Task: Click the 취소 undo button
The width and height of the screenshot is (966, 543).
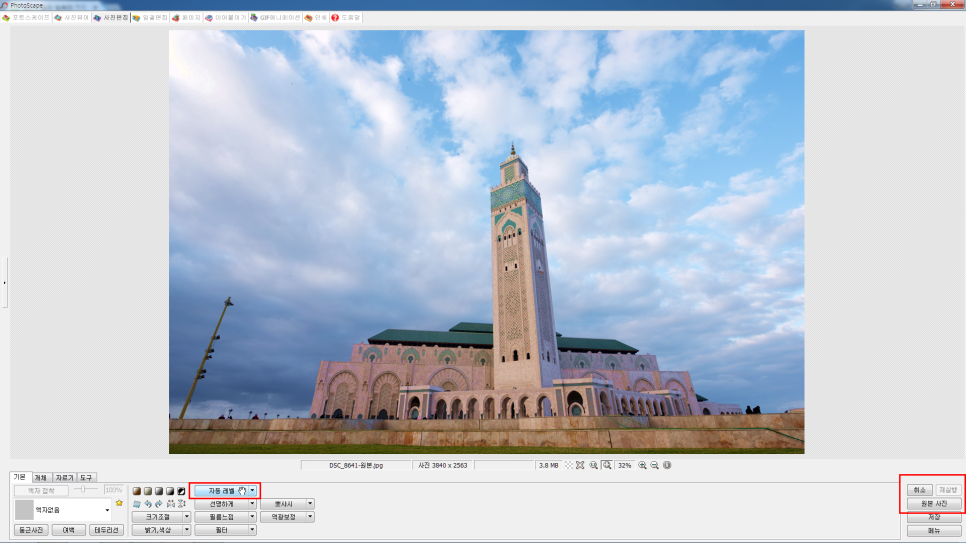Action: click(x=920, y=490)
